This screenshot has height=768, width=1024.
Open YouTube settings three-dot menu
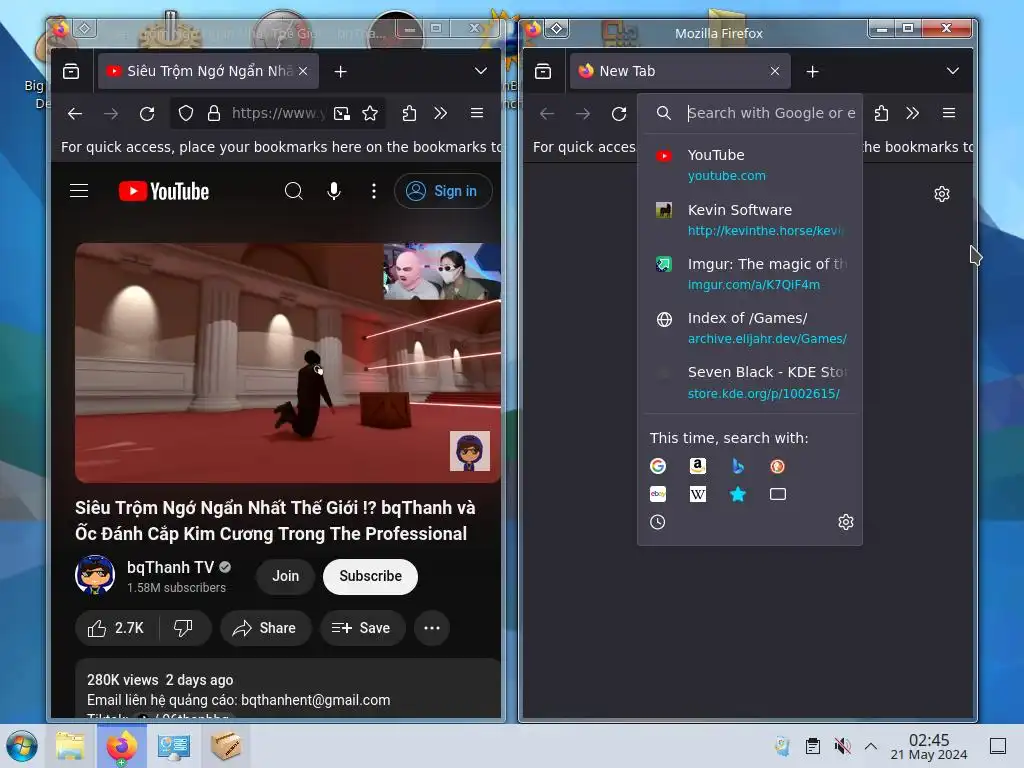pos(374,191)
